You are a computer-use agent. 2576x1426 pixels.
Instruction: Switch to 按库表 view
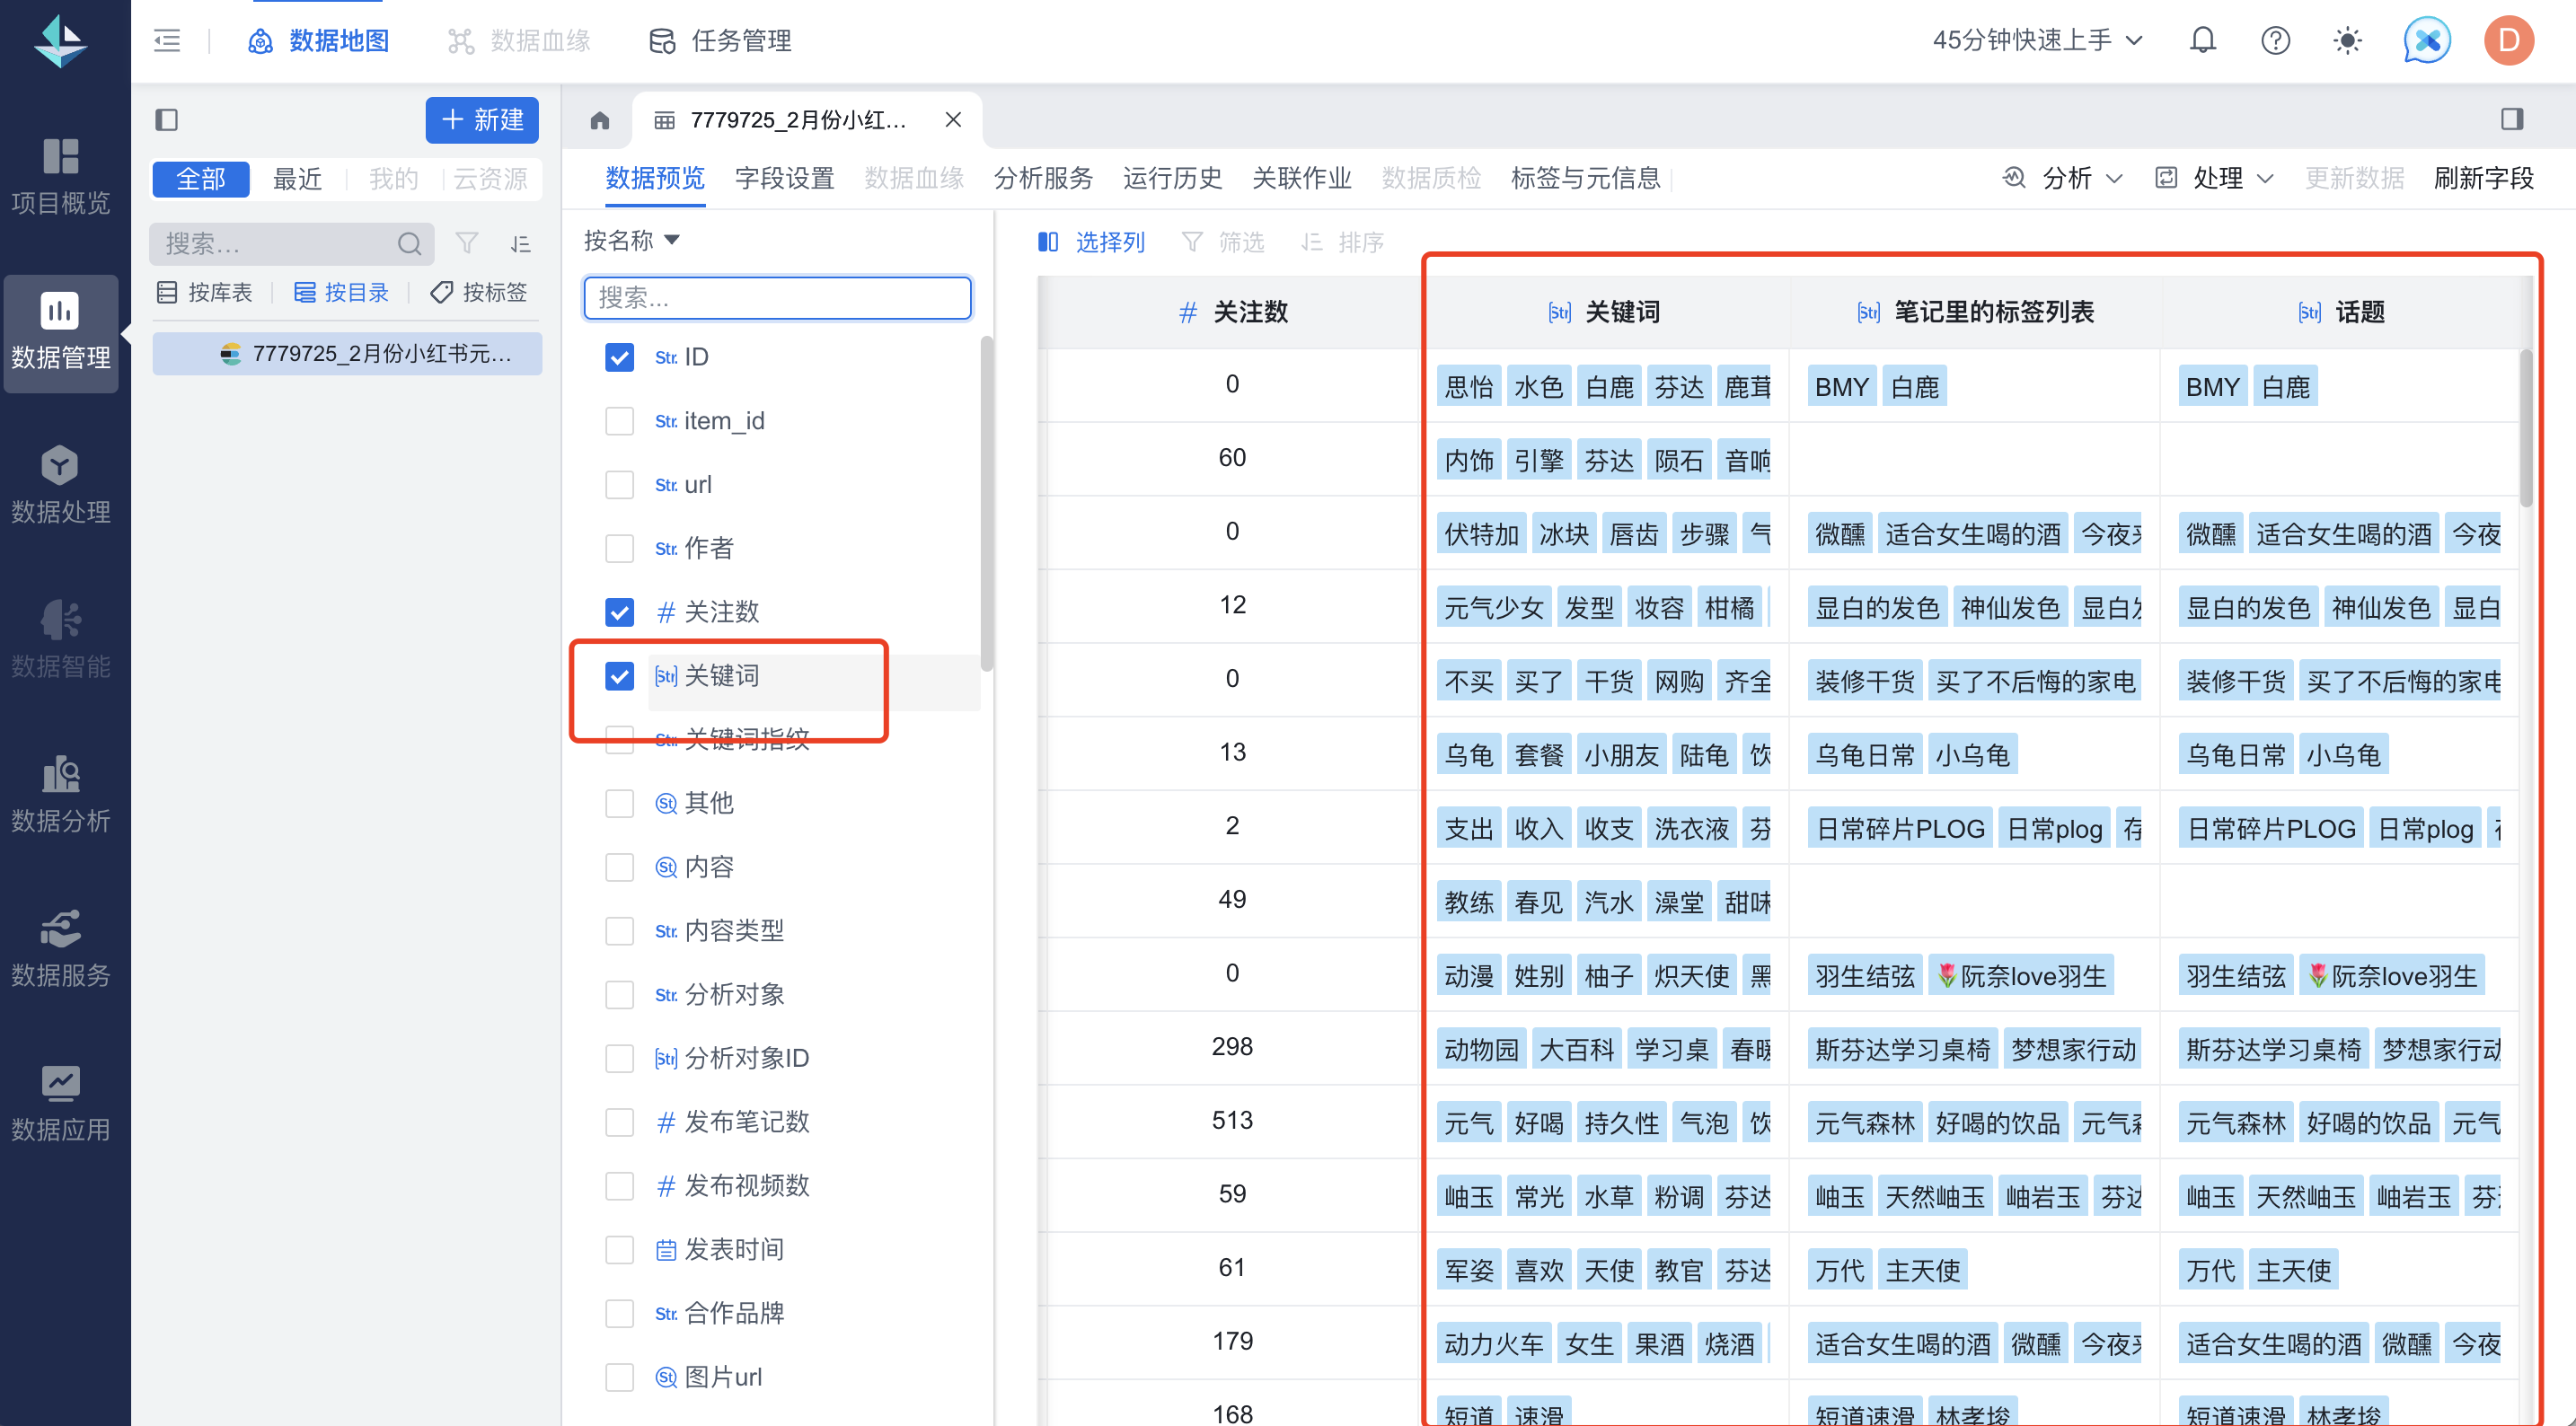pos(206,292)
